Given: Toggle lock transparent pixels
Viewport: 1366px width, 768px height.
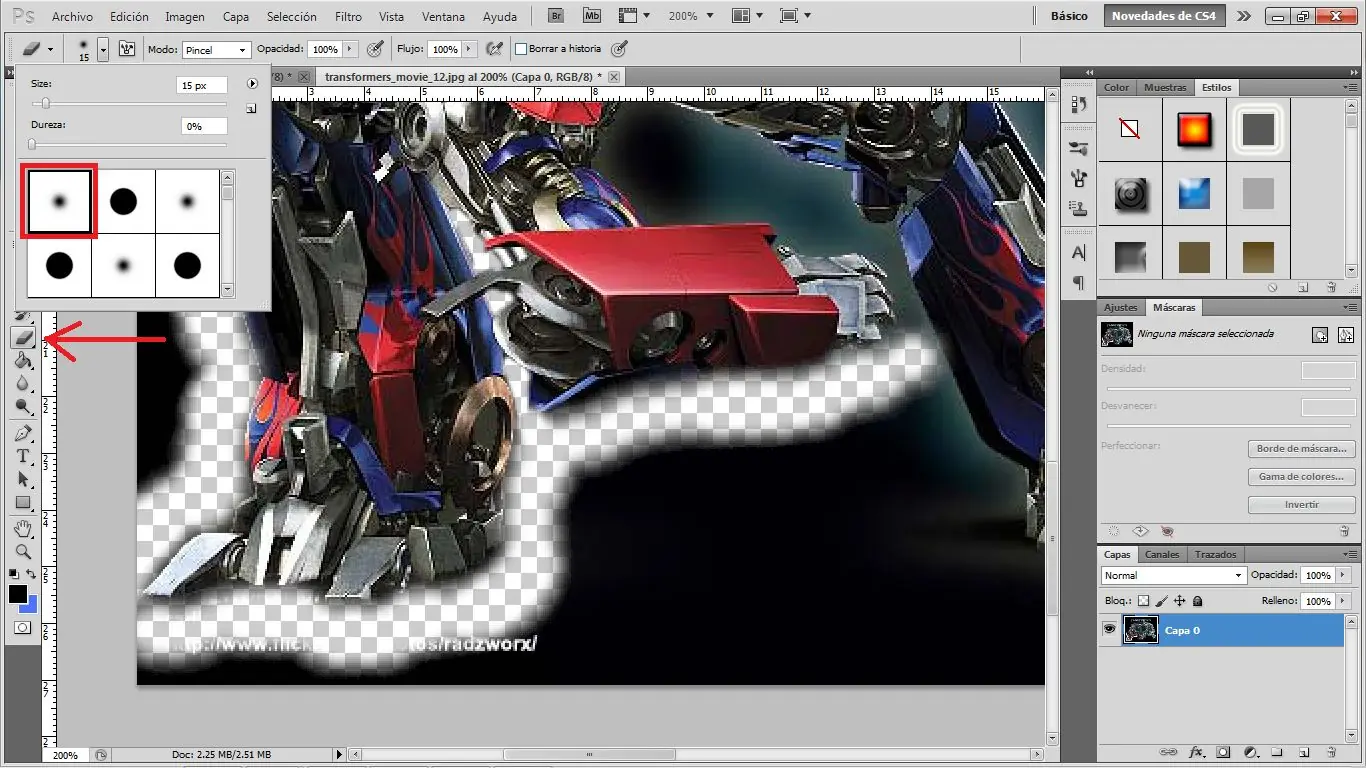Looking at the screenshot, I should [1143, 601].
